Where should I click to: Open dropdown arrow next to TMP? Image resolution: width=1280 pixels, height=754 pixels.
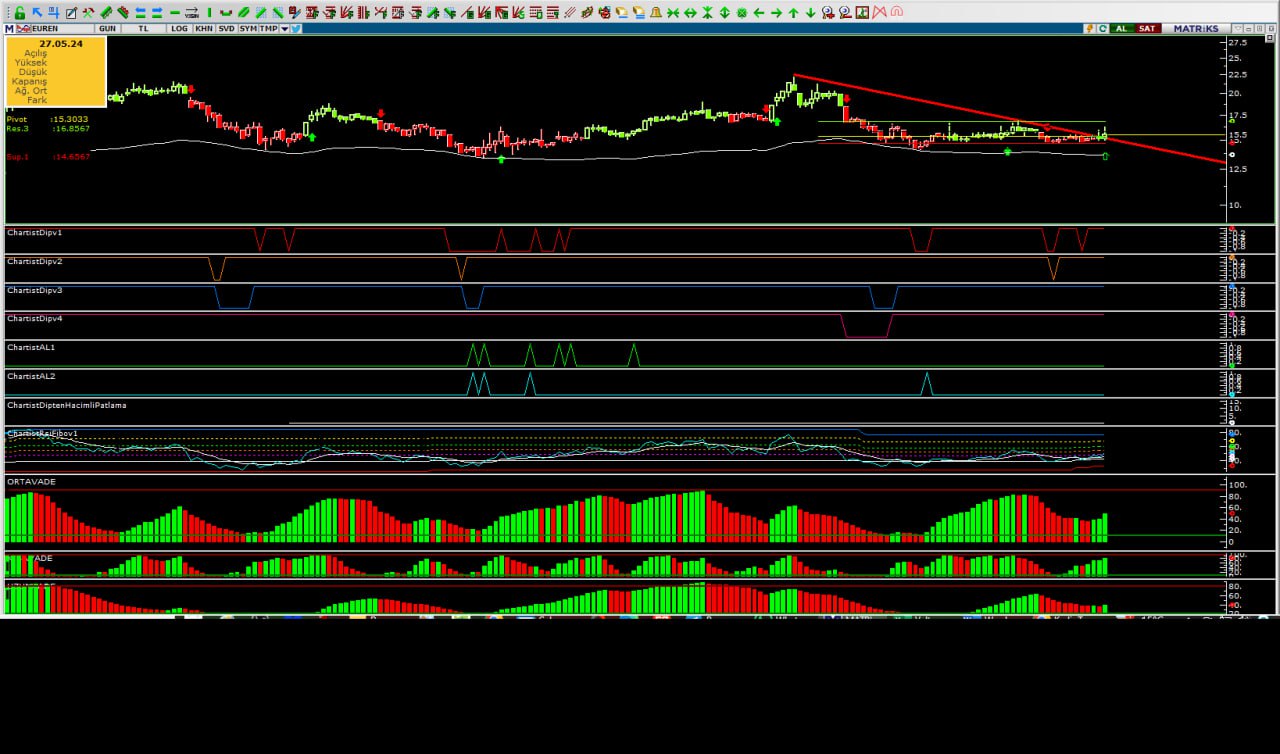(x=284, y=29)
